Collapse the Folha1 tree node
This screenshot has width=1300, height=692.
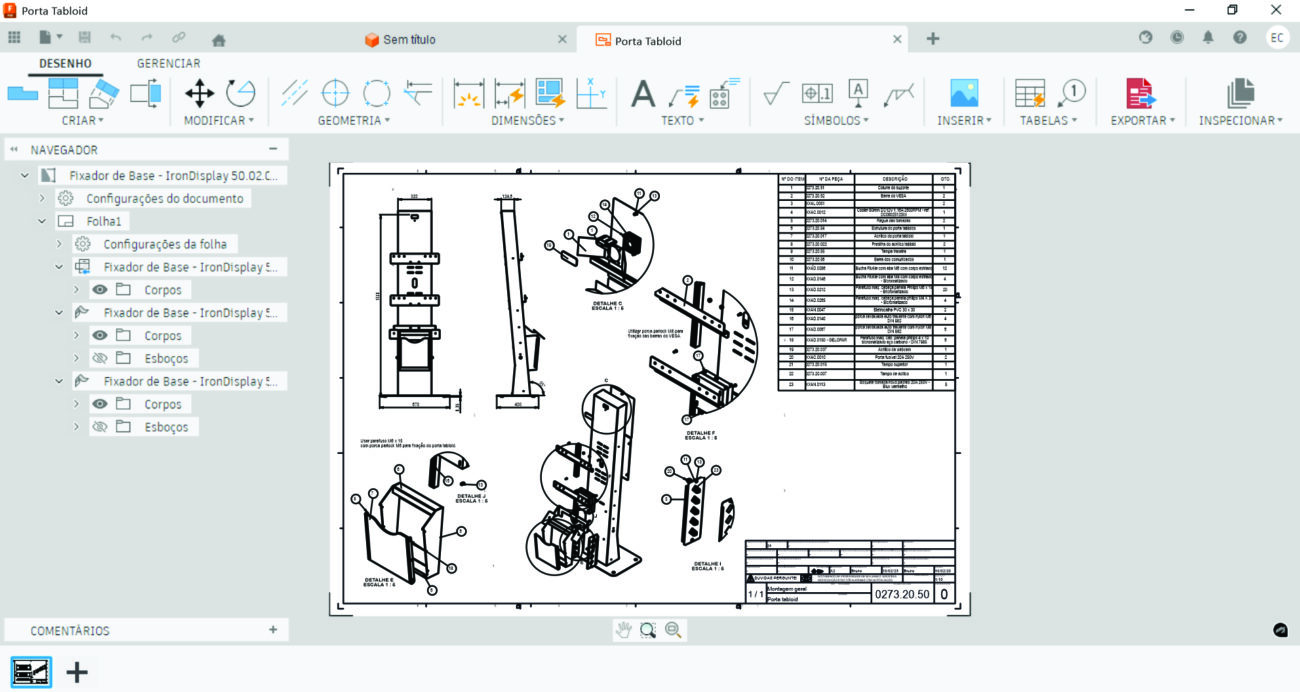coord(42,221)
